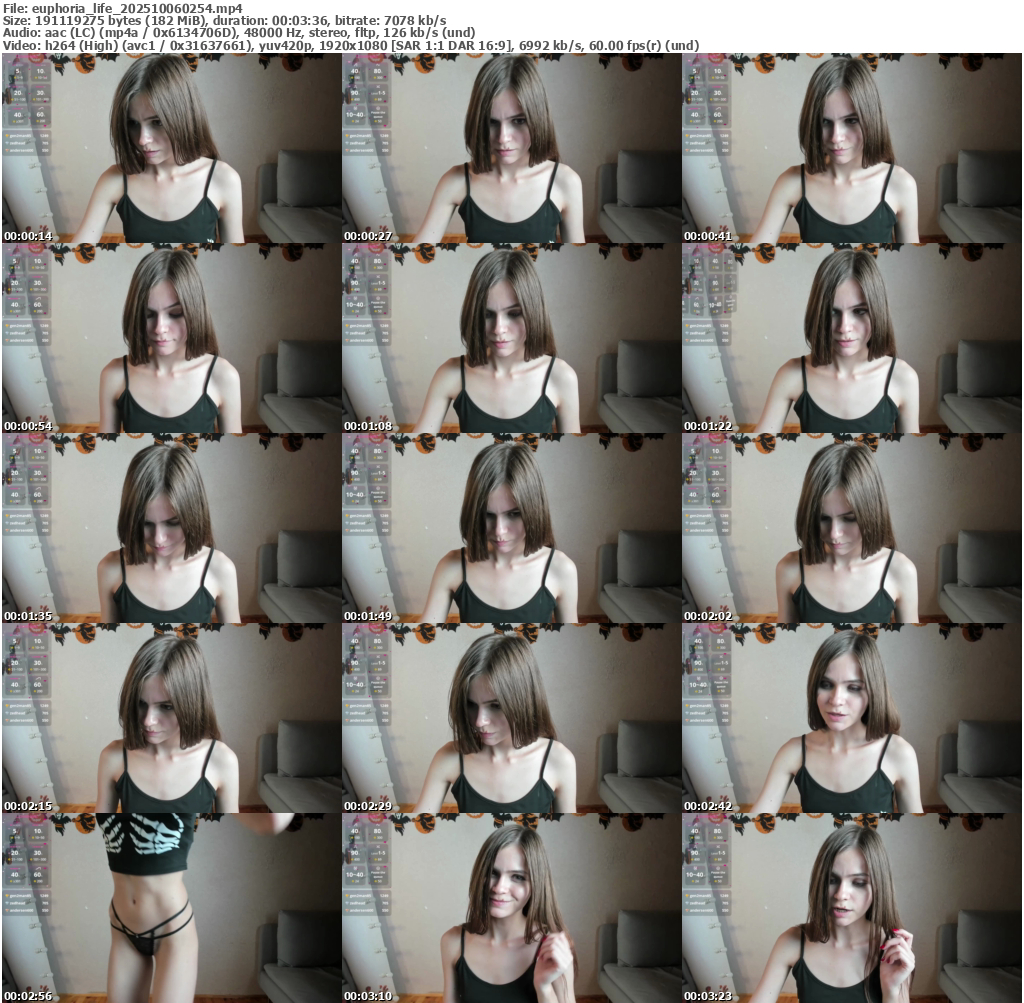Open the thumbnail at 00:02:02
The width and height of the screenshot is (1024, 1003).
point(851,528)
